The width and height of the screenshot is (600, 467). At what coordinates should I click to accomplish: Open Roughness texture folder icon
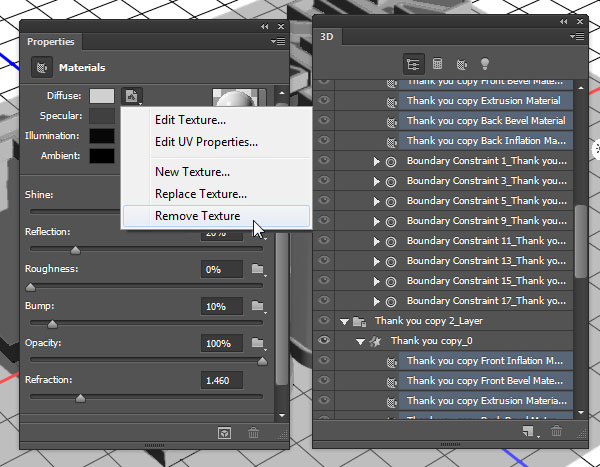pyautogui.click(x=258, y=269)
